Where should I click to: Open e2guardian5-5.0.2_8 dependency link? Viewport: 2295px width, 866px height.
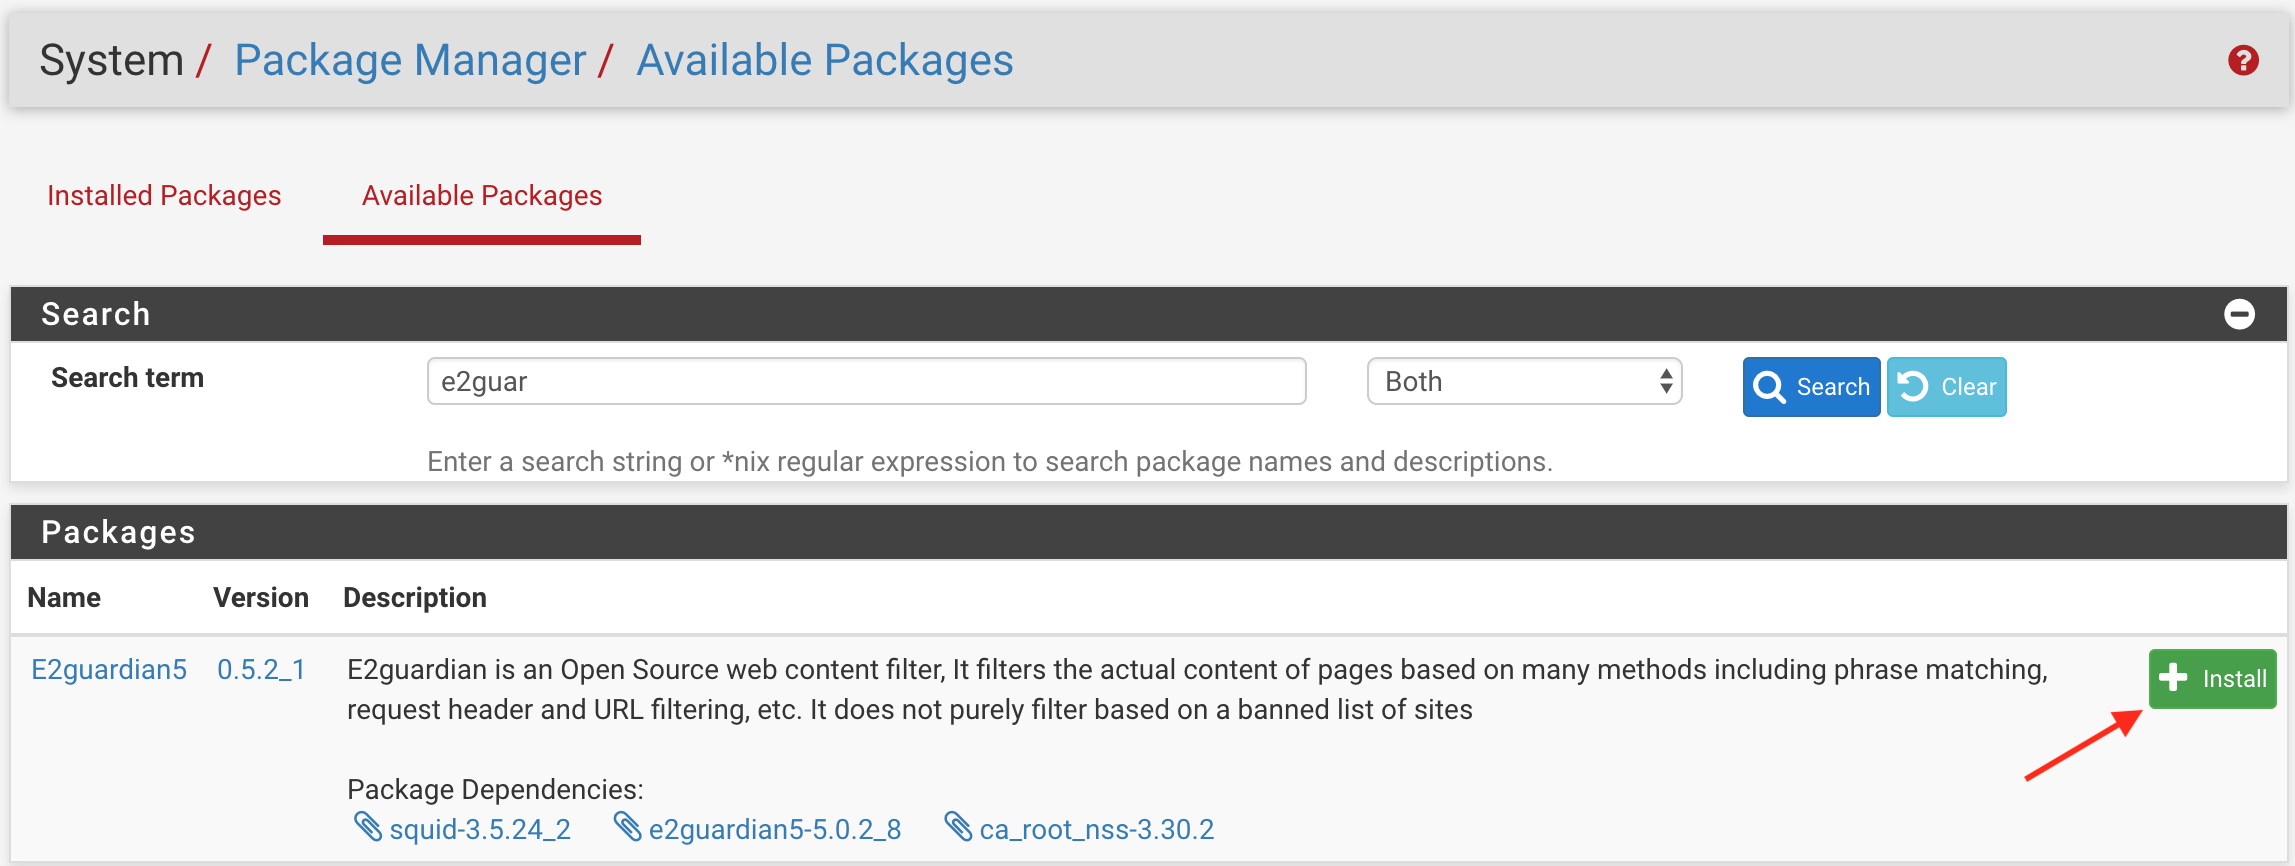click(775, 830)
